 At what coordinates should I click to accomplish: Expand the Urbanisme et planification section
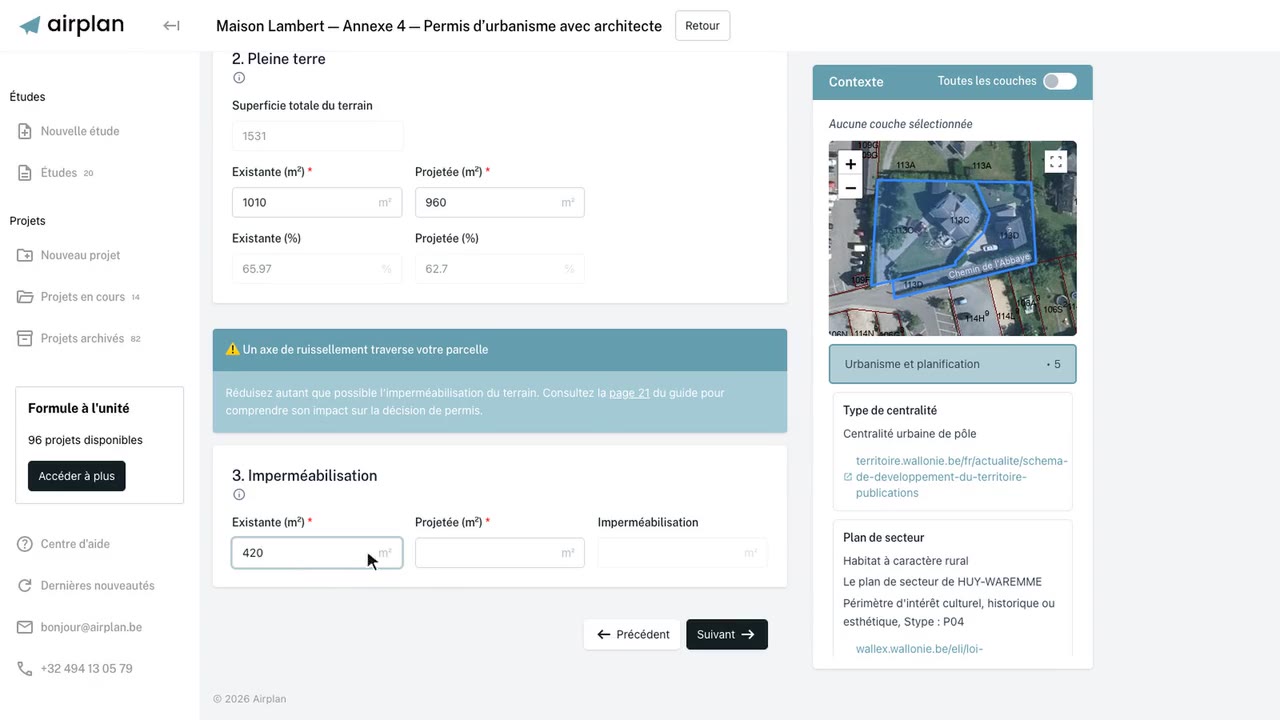pyautogui.click(x=952, y=364)
